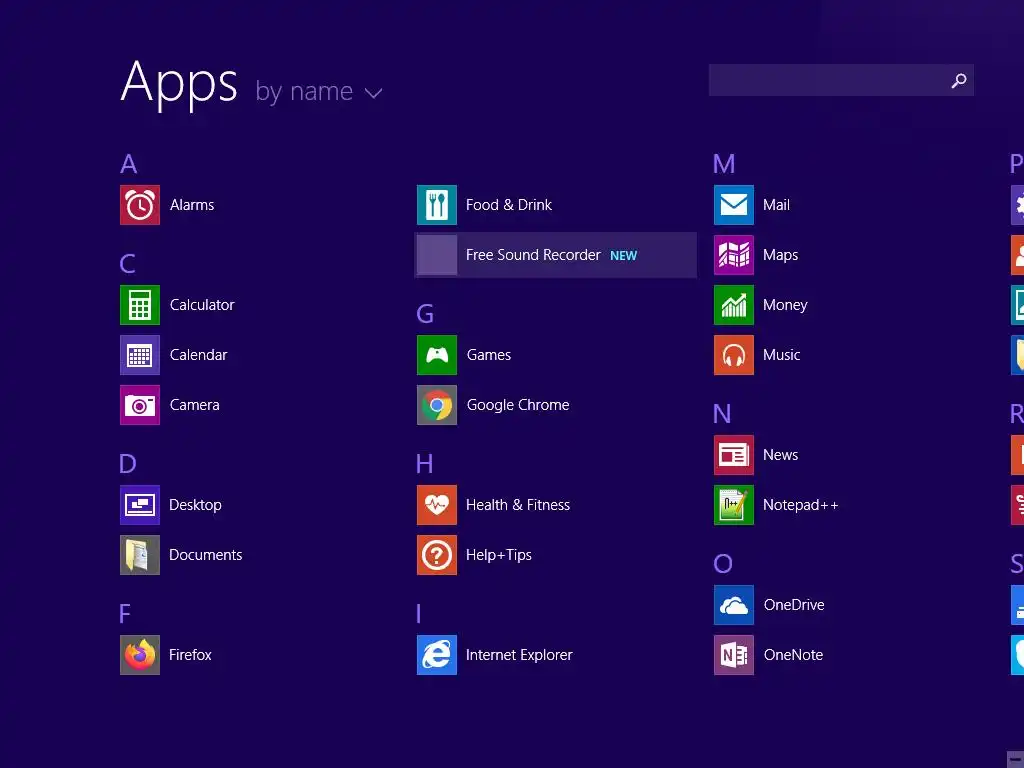This screenshot has height=768, width=1024.
Task: Open the Mail envelope icon
Action: click(734, 205)
